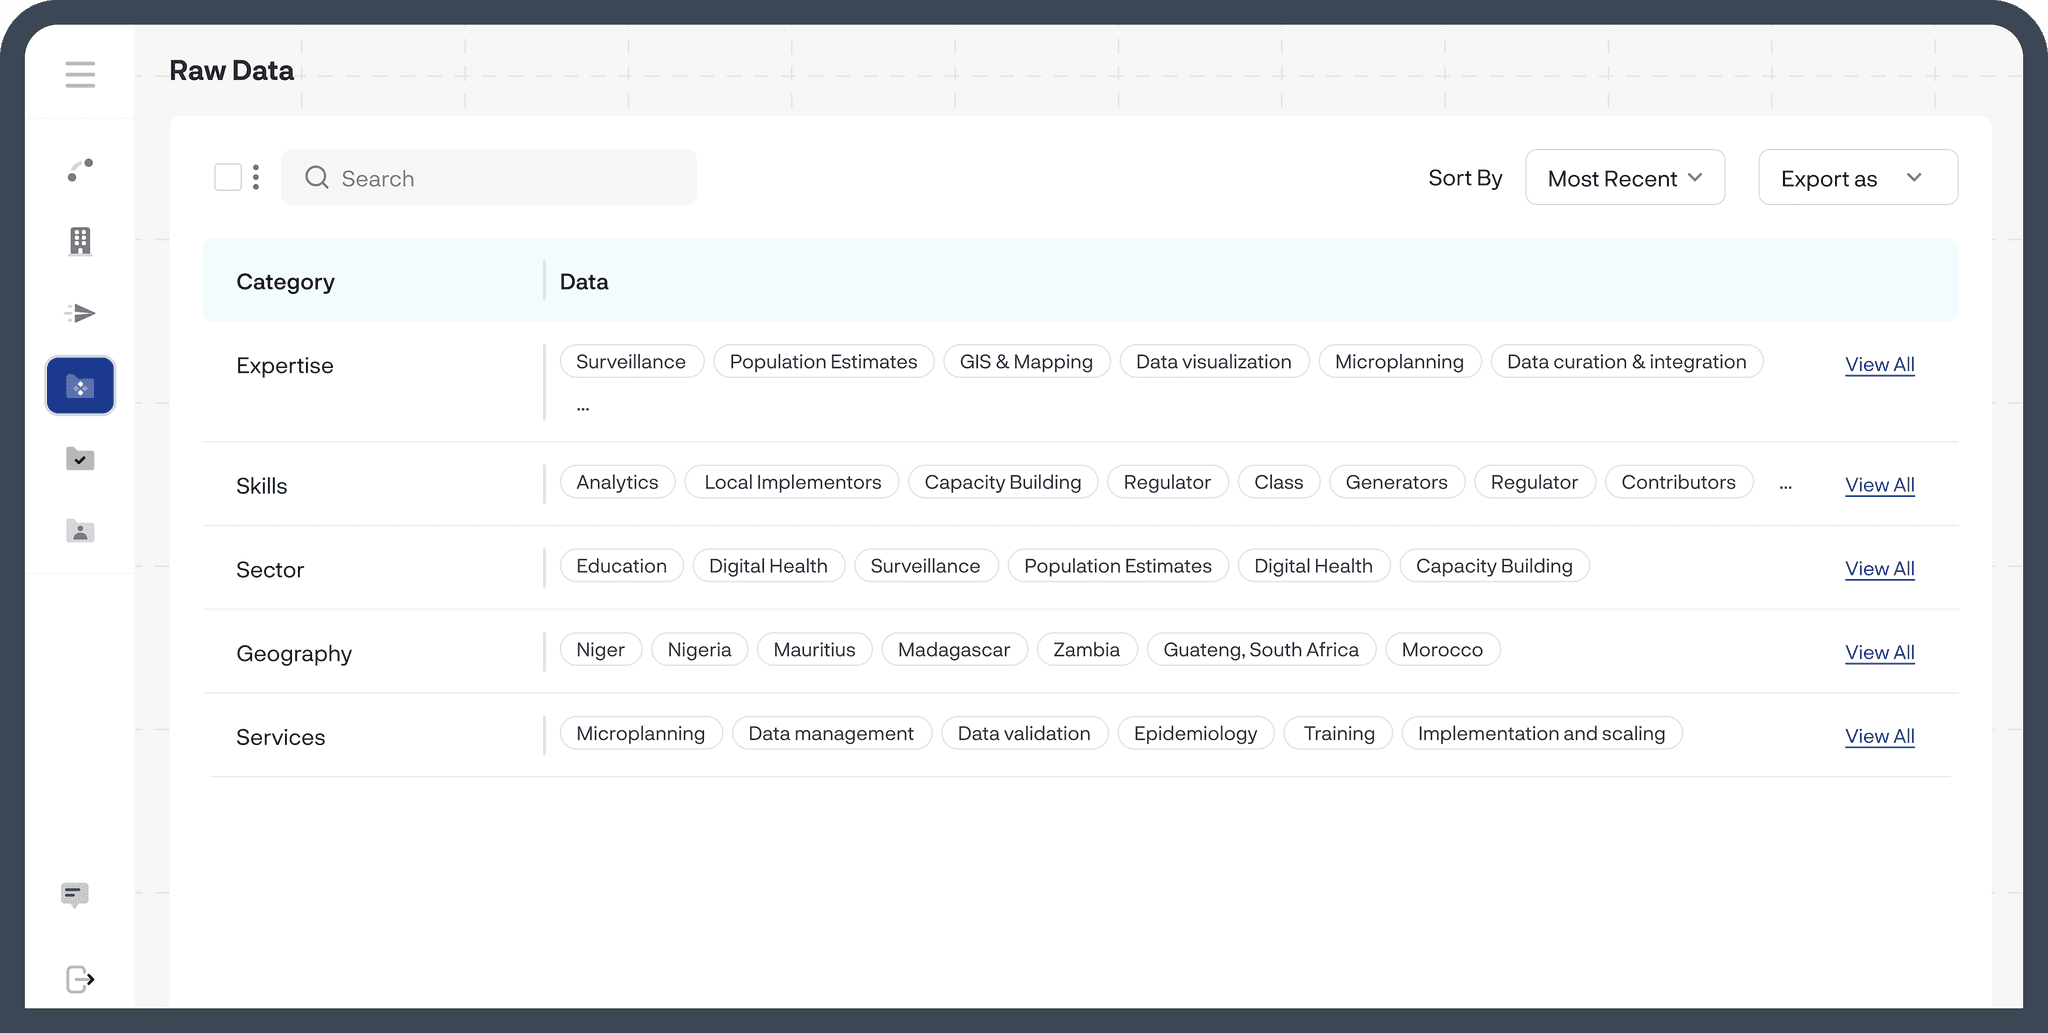Viewport: 2048px width, 1033px height.
Task: Open the send paper plane icon
Action: coord(80,314)
